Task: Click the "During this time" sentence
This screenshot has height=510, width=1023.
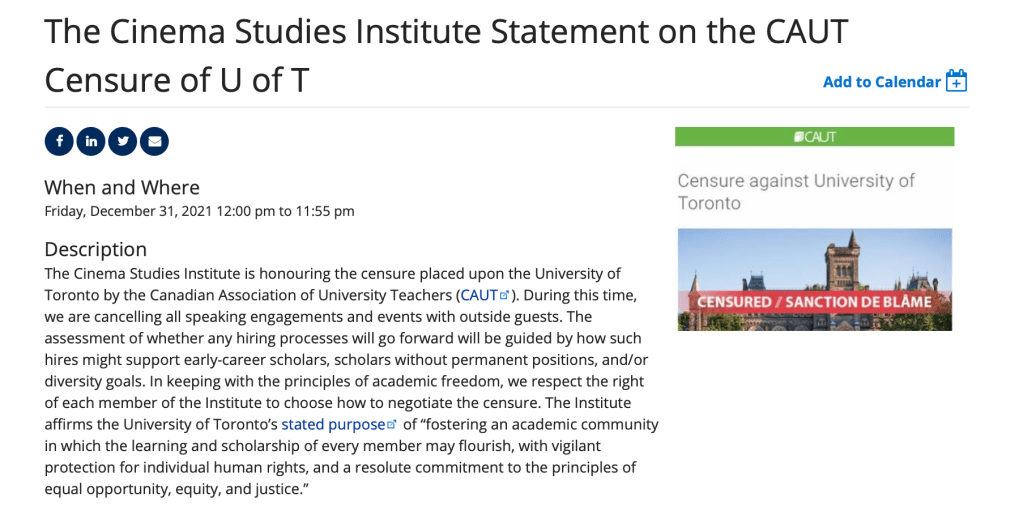Action: coord(574,295)
